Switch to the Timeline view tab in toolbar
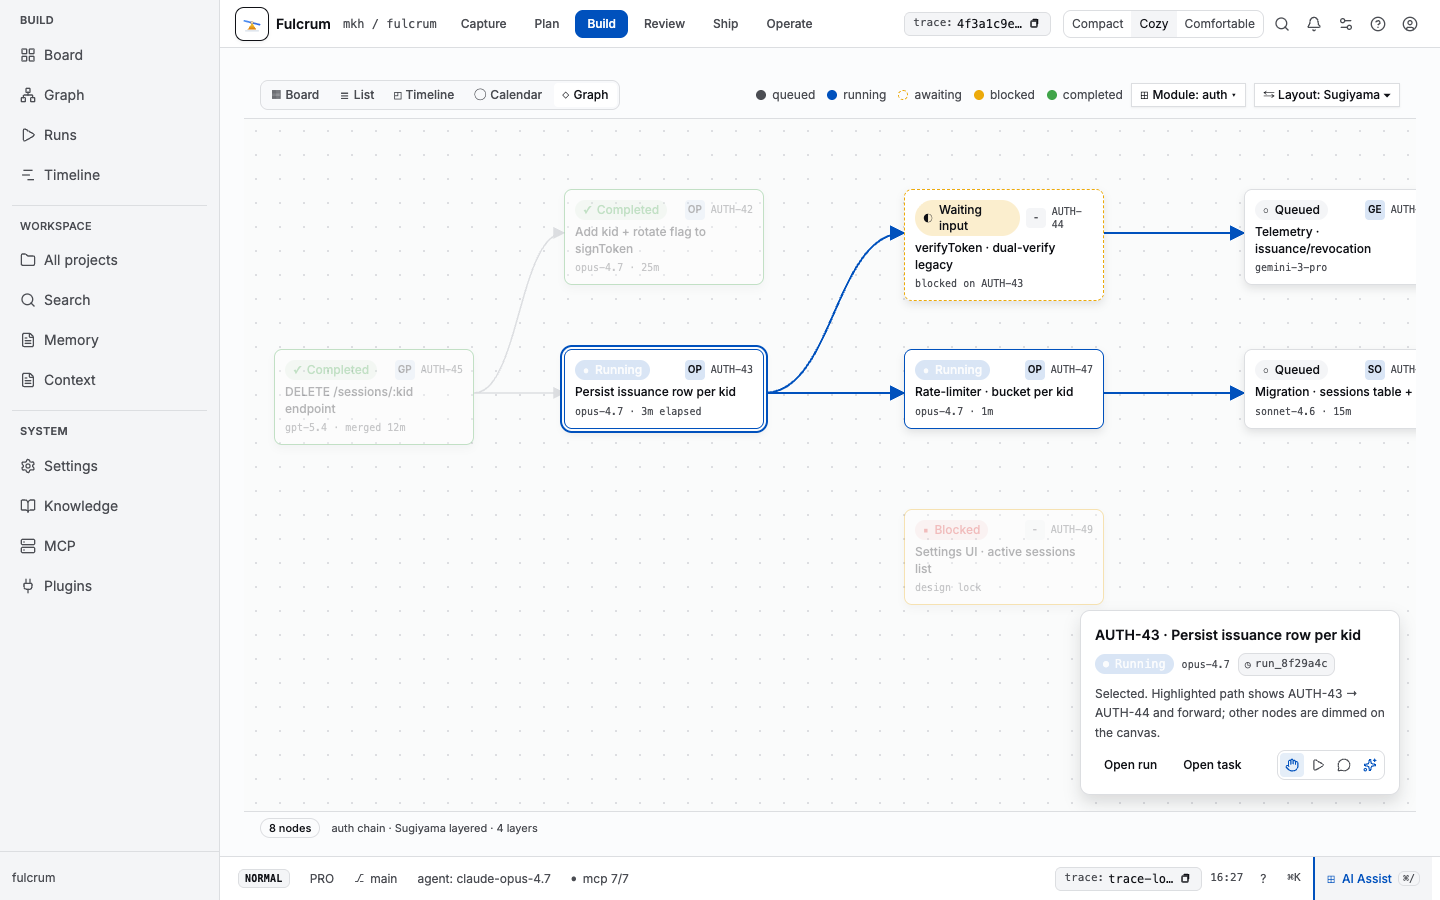Screen dimensions: 1440x900 [x=423, y=95]
